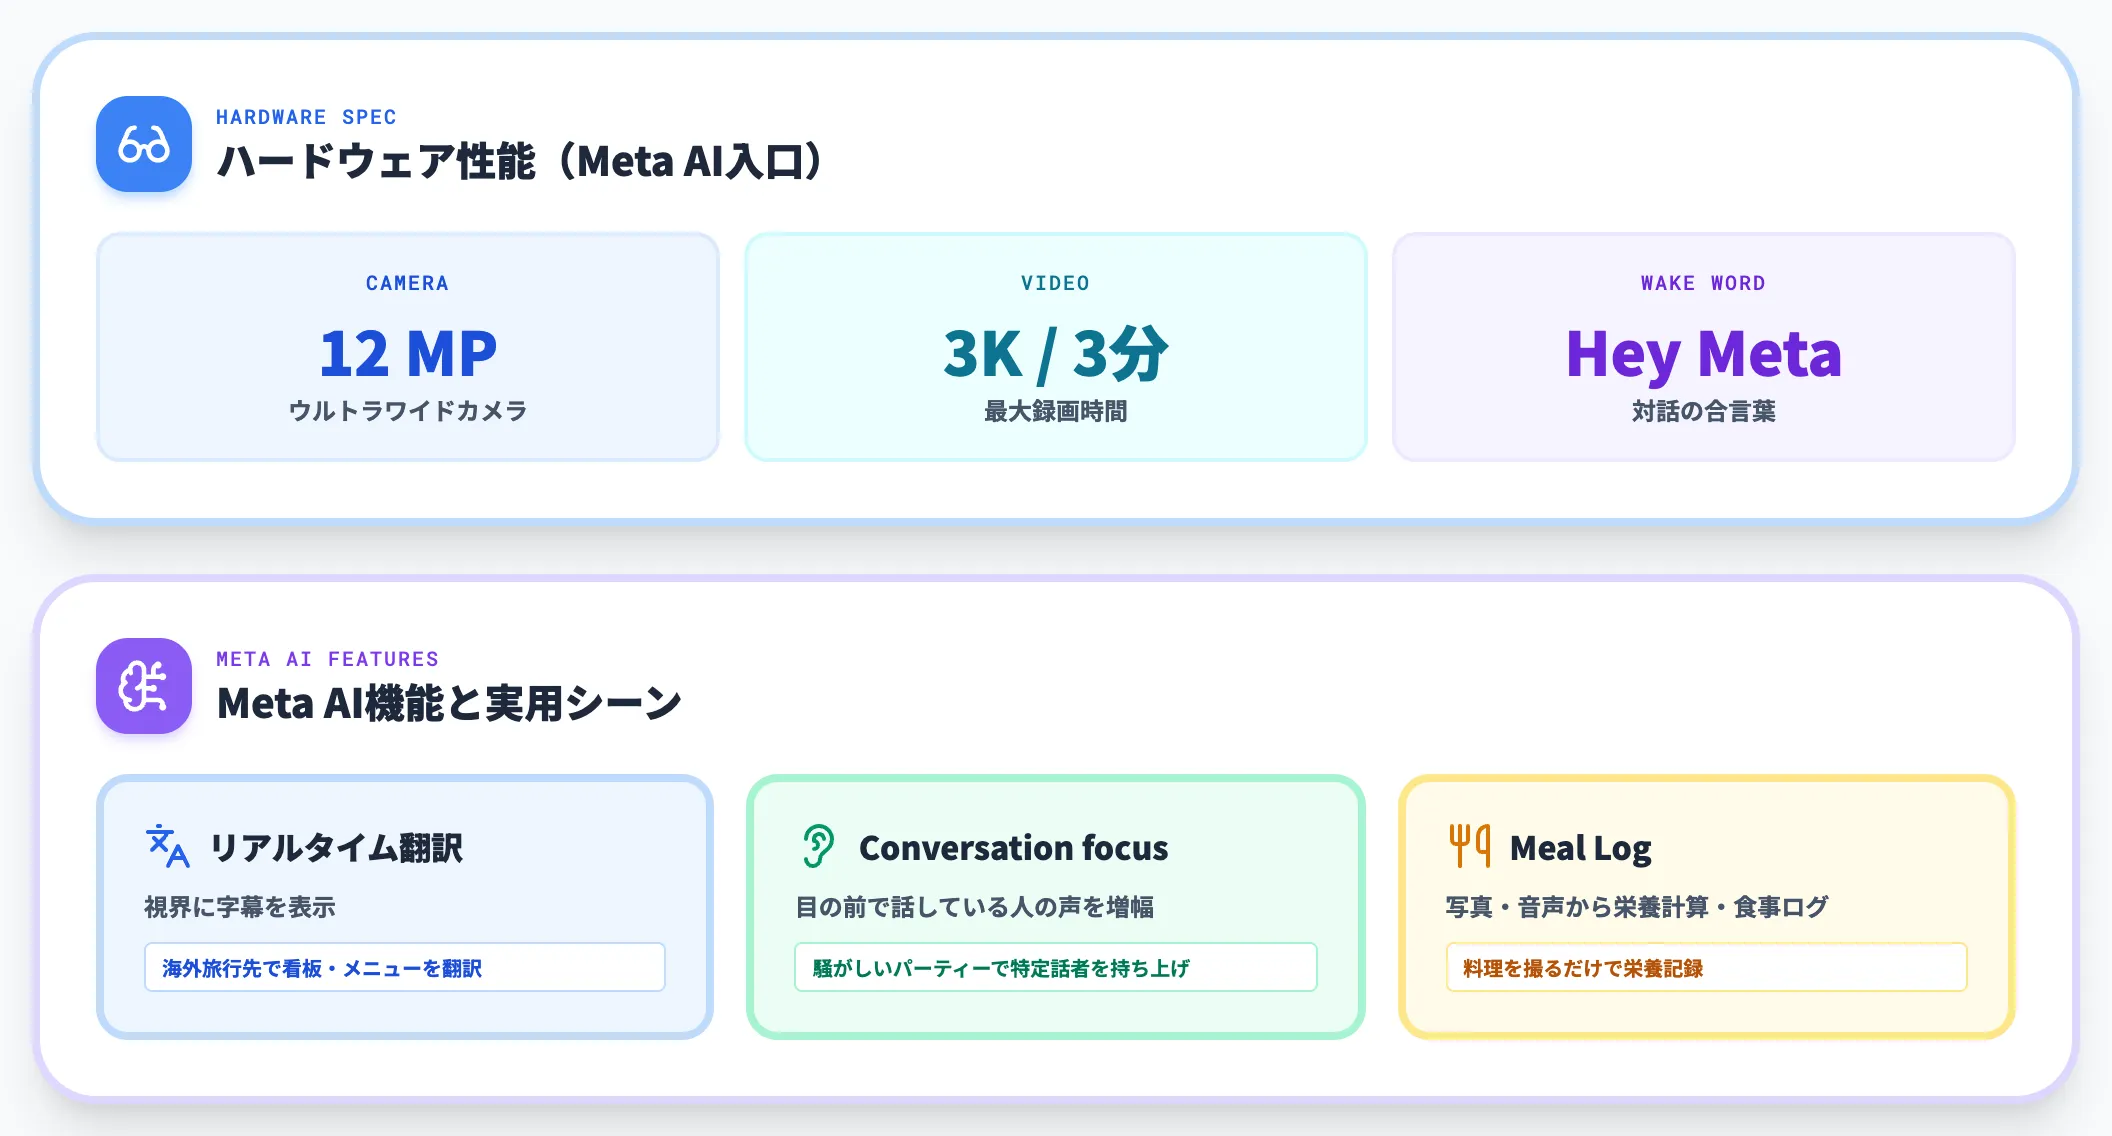Image resolution: width=2112 pixels, height=1136 pixels.
Task: Select the Hey Meta wake word card
Action: pos(1704,347)
